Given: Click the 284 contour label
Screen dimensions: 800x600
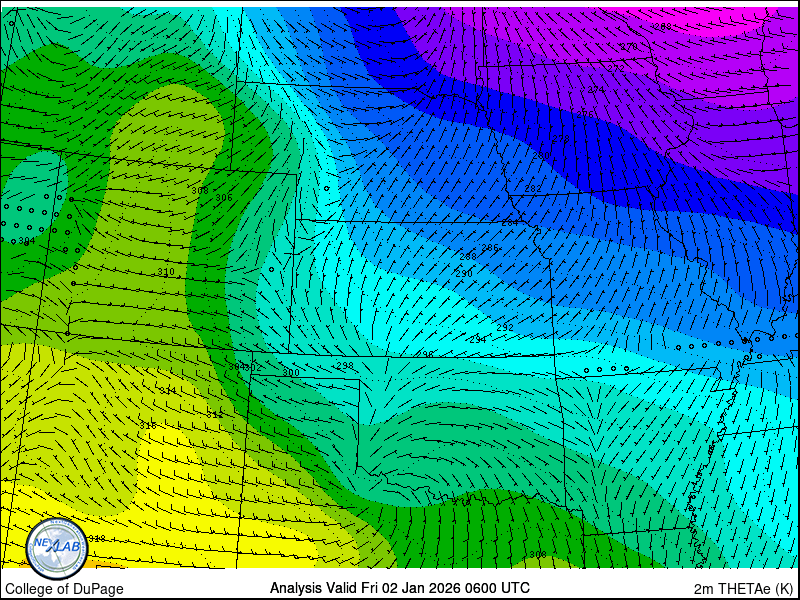Looking at the screenshot, I should pos(510,223).
